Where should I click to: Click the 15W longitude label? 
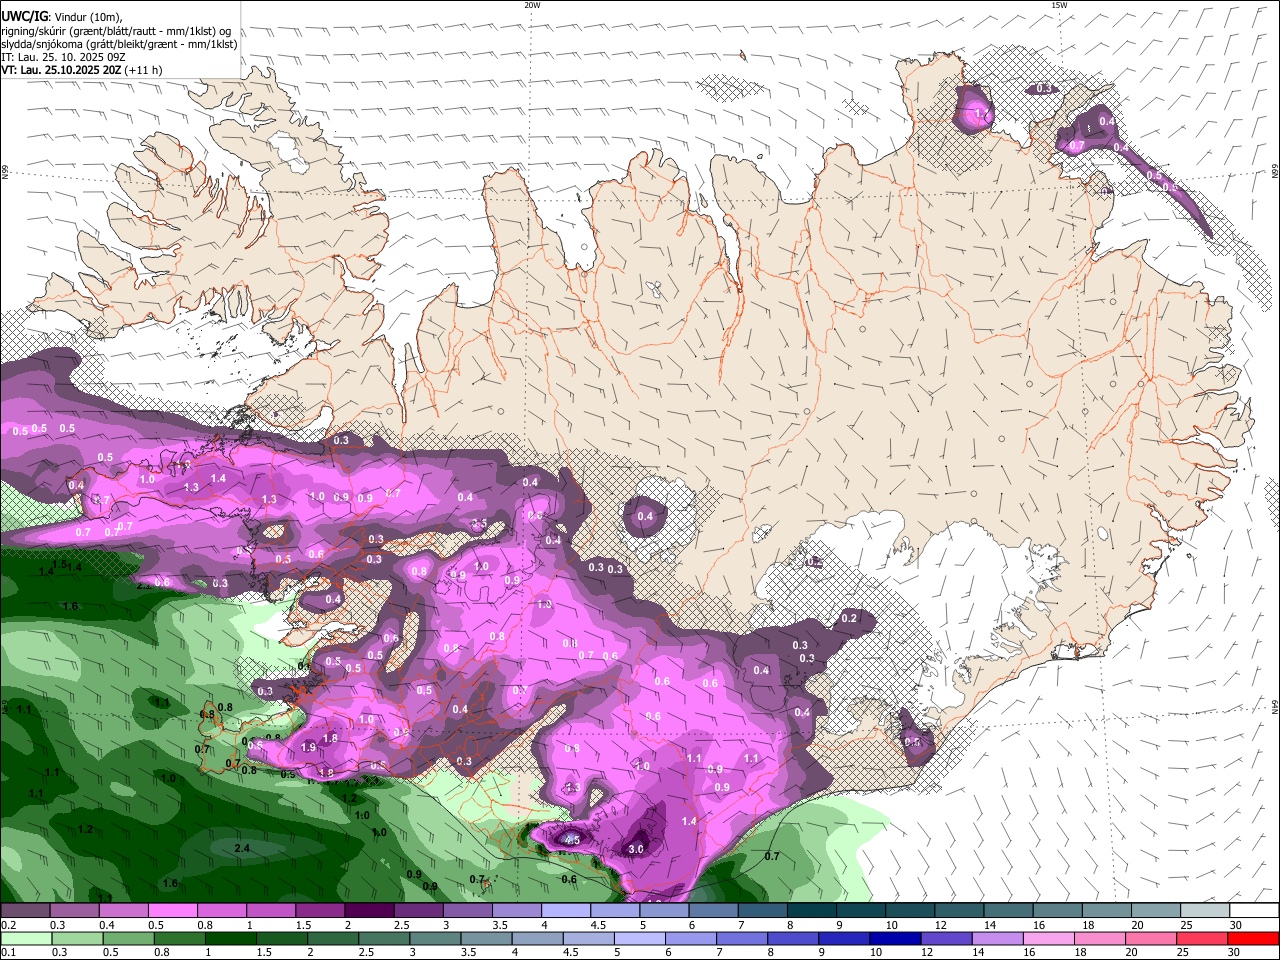[x=1059, y=5]
